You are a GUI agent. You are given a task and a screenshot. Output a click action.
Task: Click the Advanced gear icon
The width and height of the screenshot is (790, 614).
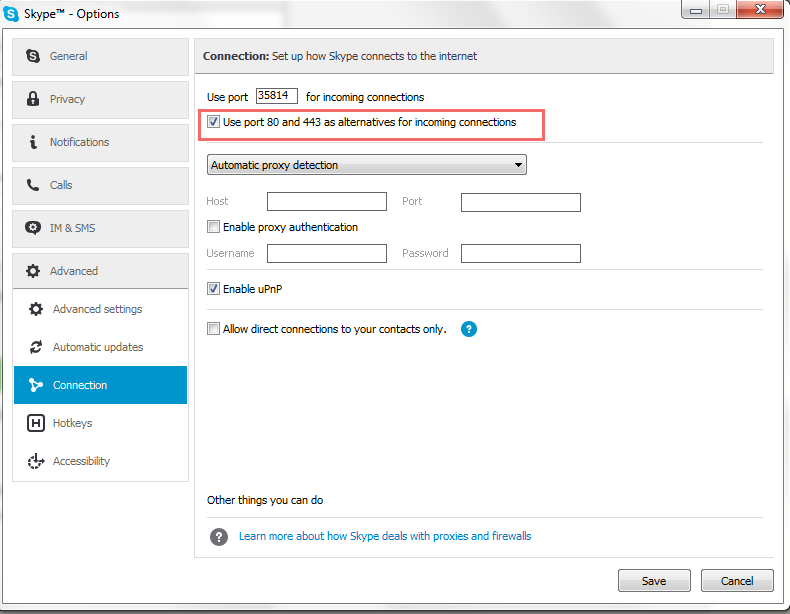click(33, 271)
